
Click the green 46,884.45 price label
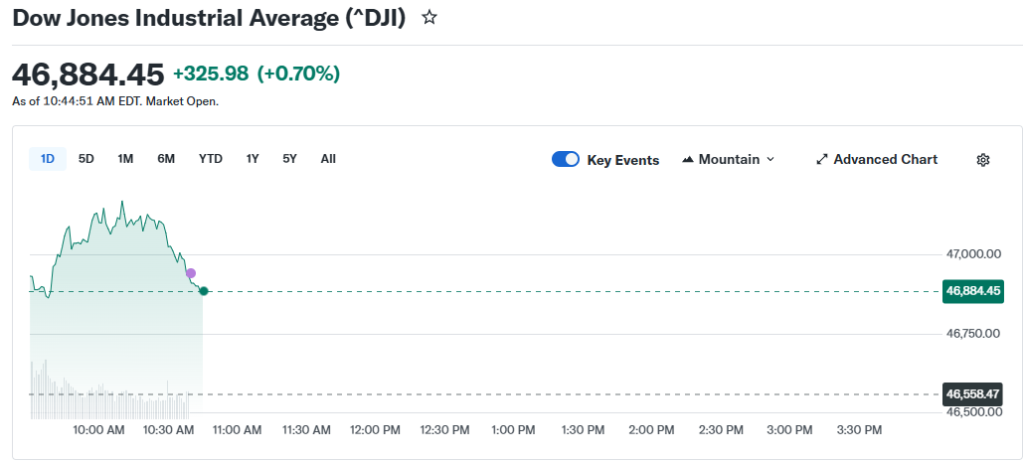point(972,291)
